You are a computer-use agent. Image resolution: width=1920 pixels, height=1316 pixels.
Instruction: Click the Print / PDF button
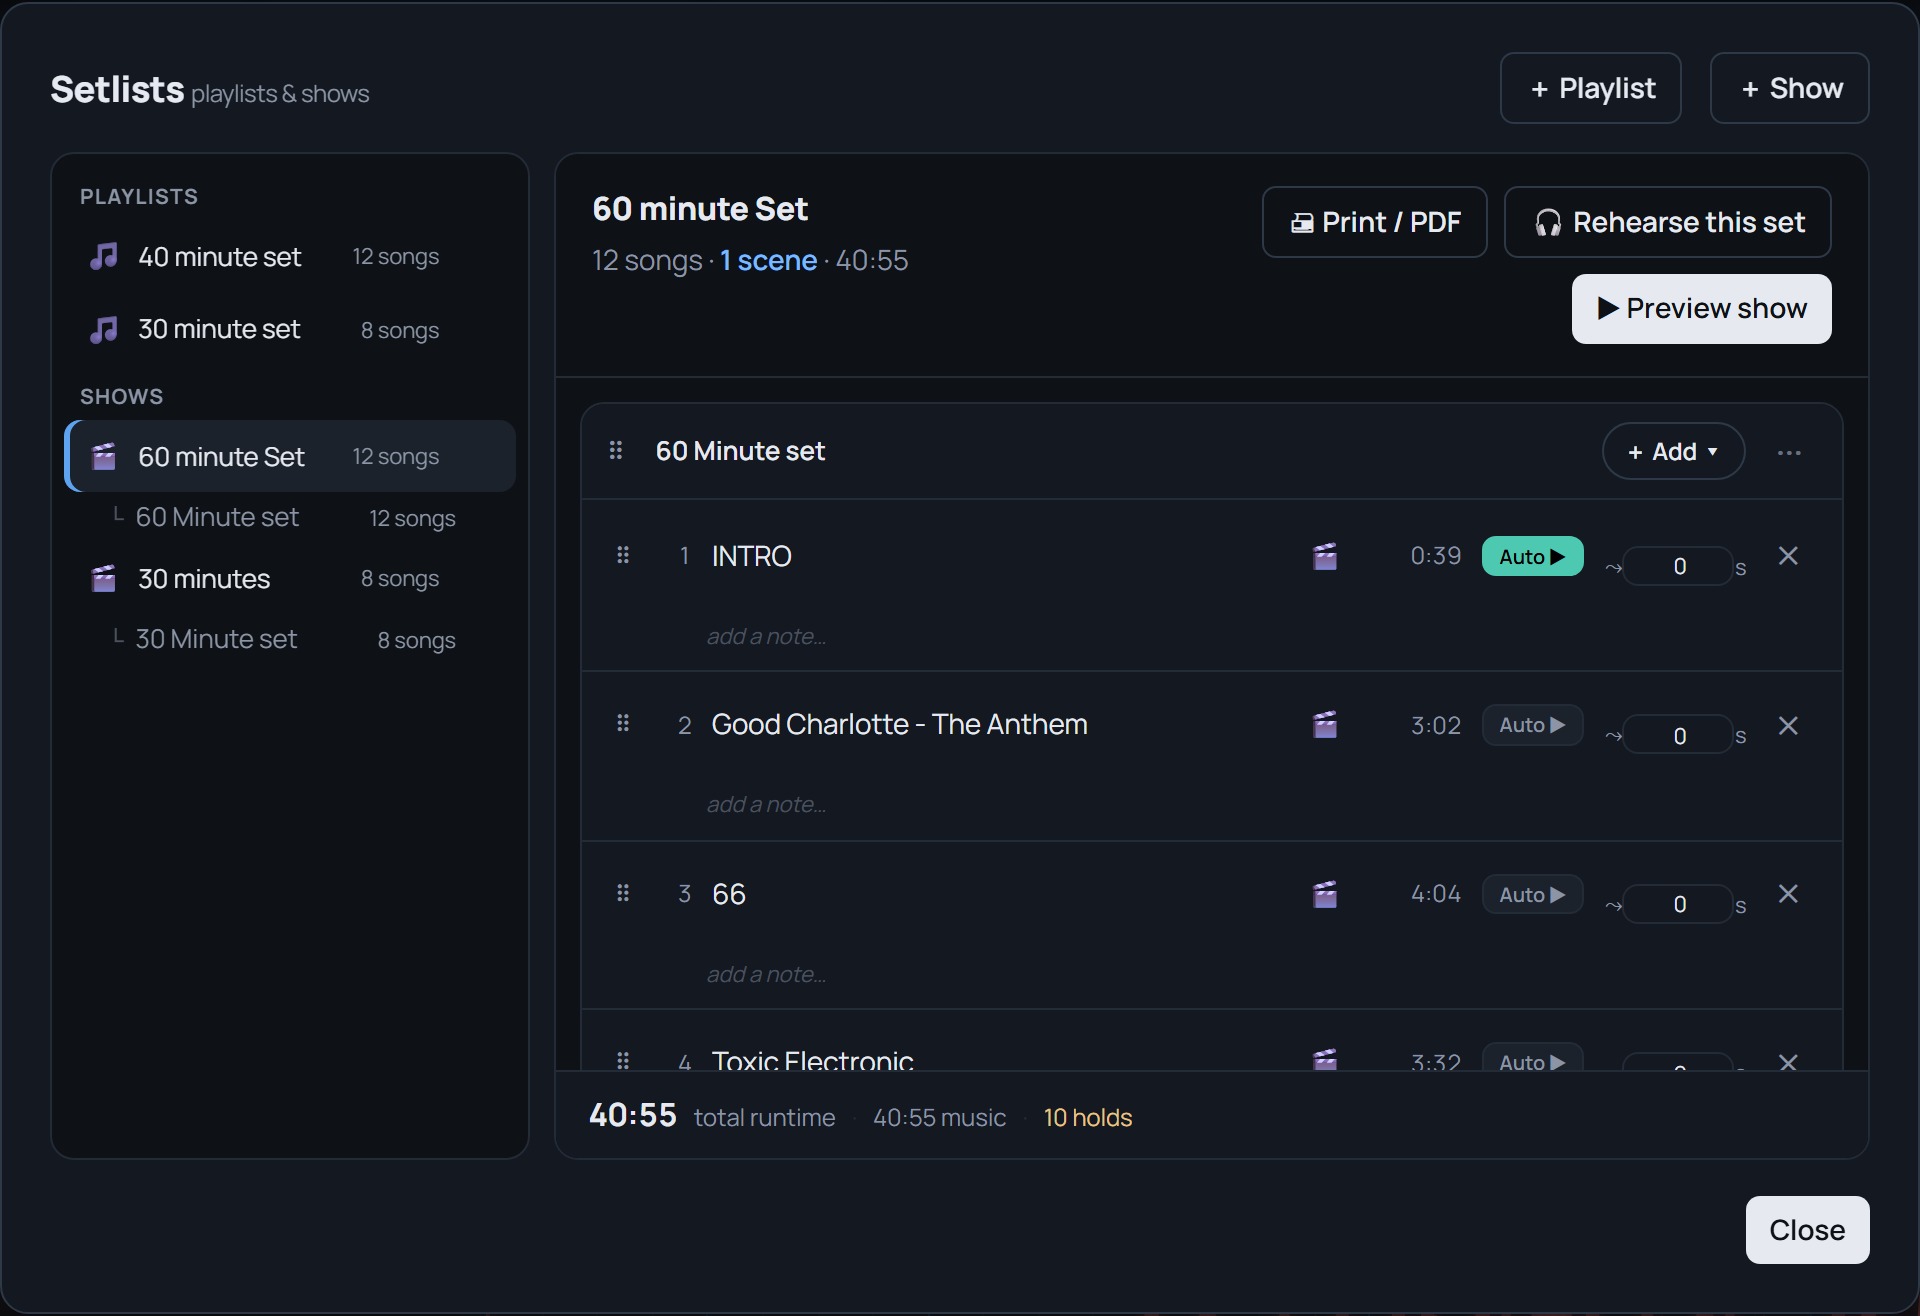(x=1374, y=222)
